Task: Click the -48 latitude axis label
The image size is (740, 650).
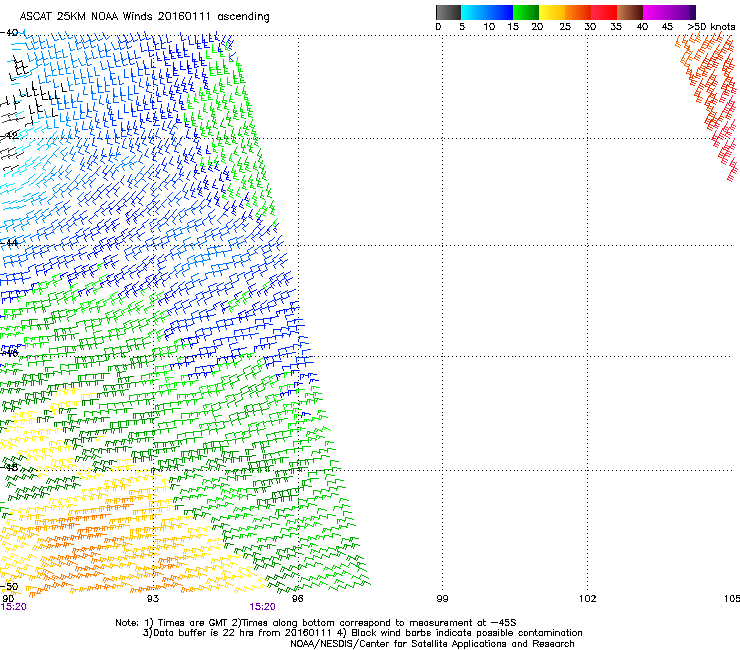Action: click(x=9, y=467)
